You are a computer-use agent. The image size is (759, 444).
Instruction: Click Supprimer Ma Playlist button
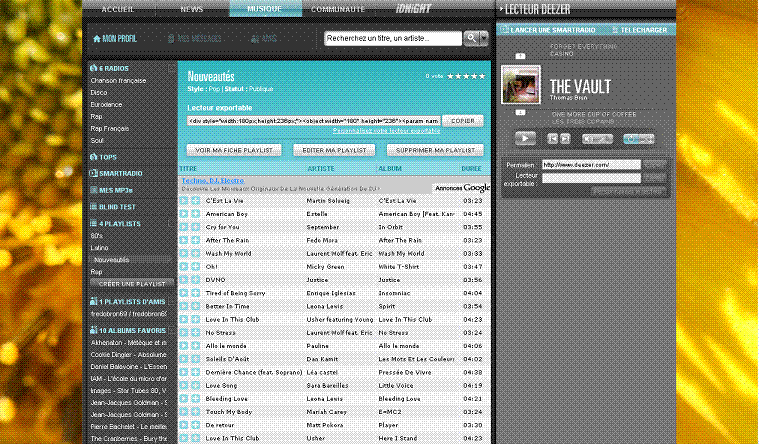pyautogui.click(x=435, y=150)
